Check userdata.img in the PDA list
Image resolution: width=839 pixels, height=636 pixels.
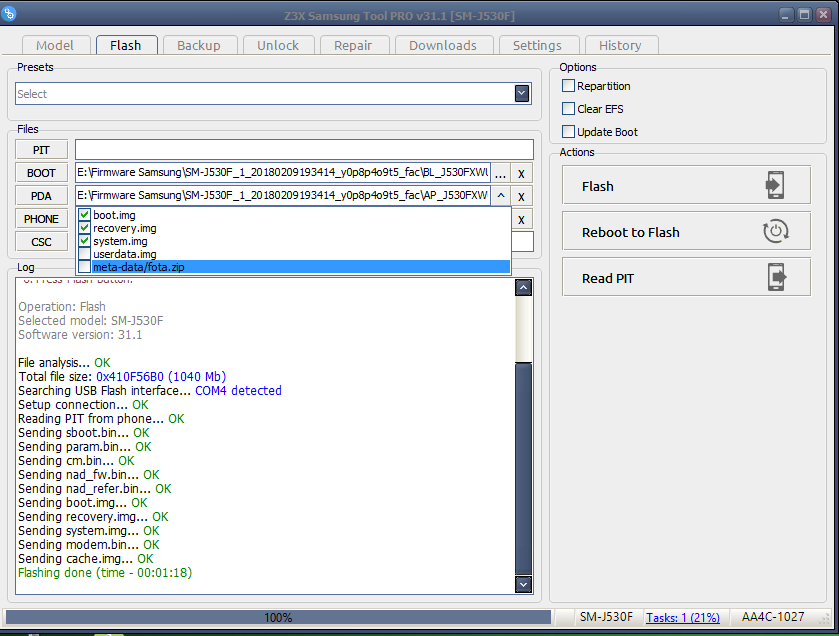pos(84,254)
